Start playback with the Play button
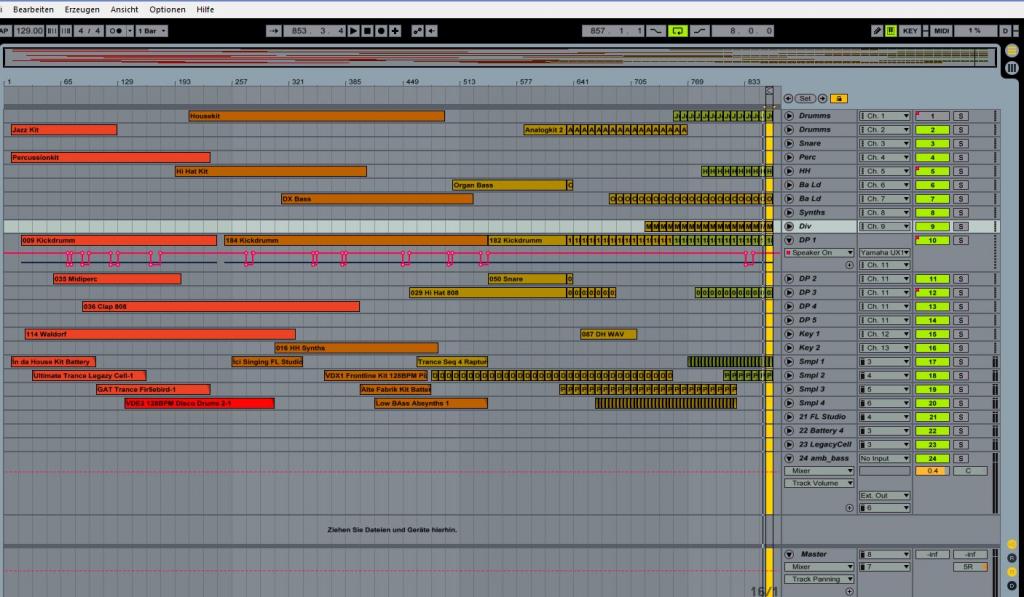Image resolution: width=1024 pixels, height=597 pixels. tap(353, 31)
